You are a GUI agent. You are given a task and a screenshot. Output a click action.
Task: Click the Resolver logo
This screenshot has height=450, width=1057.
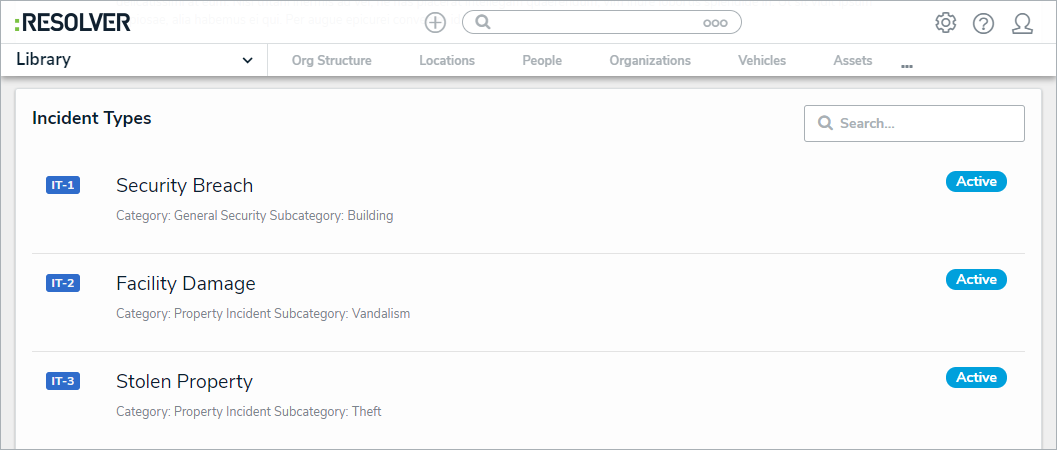(x=73, y=22)
